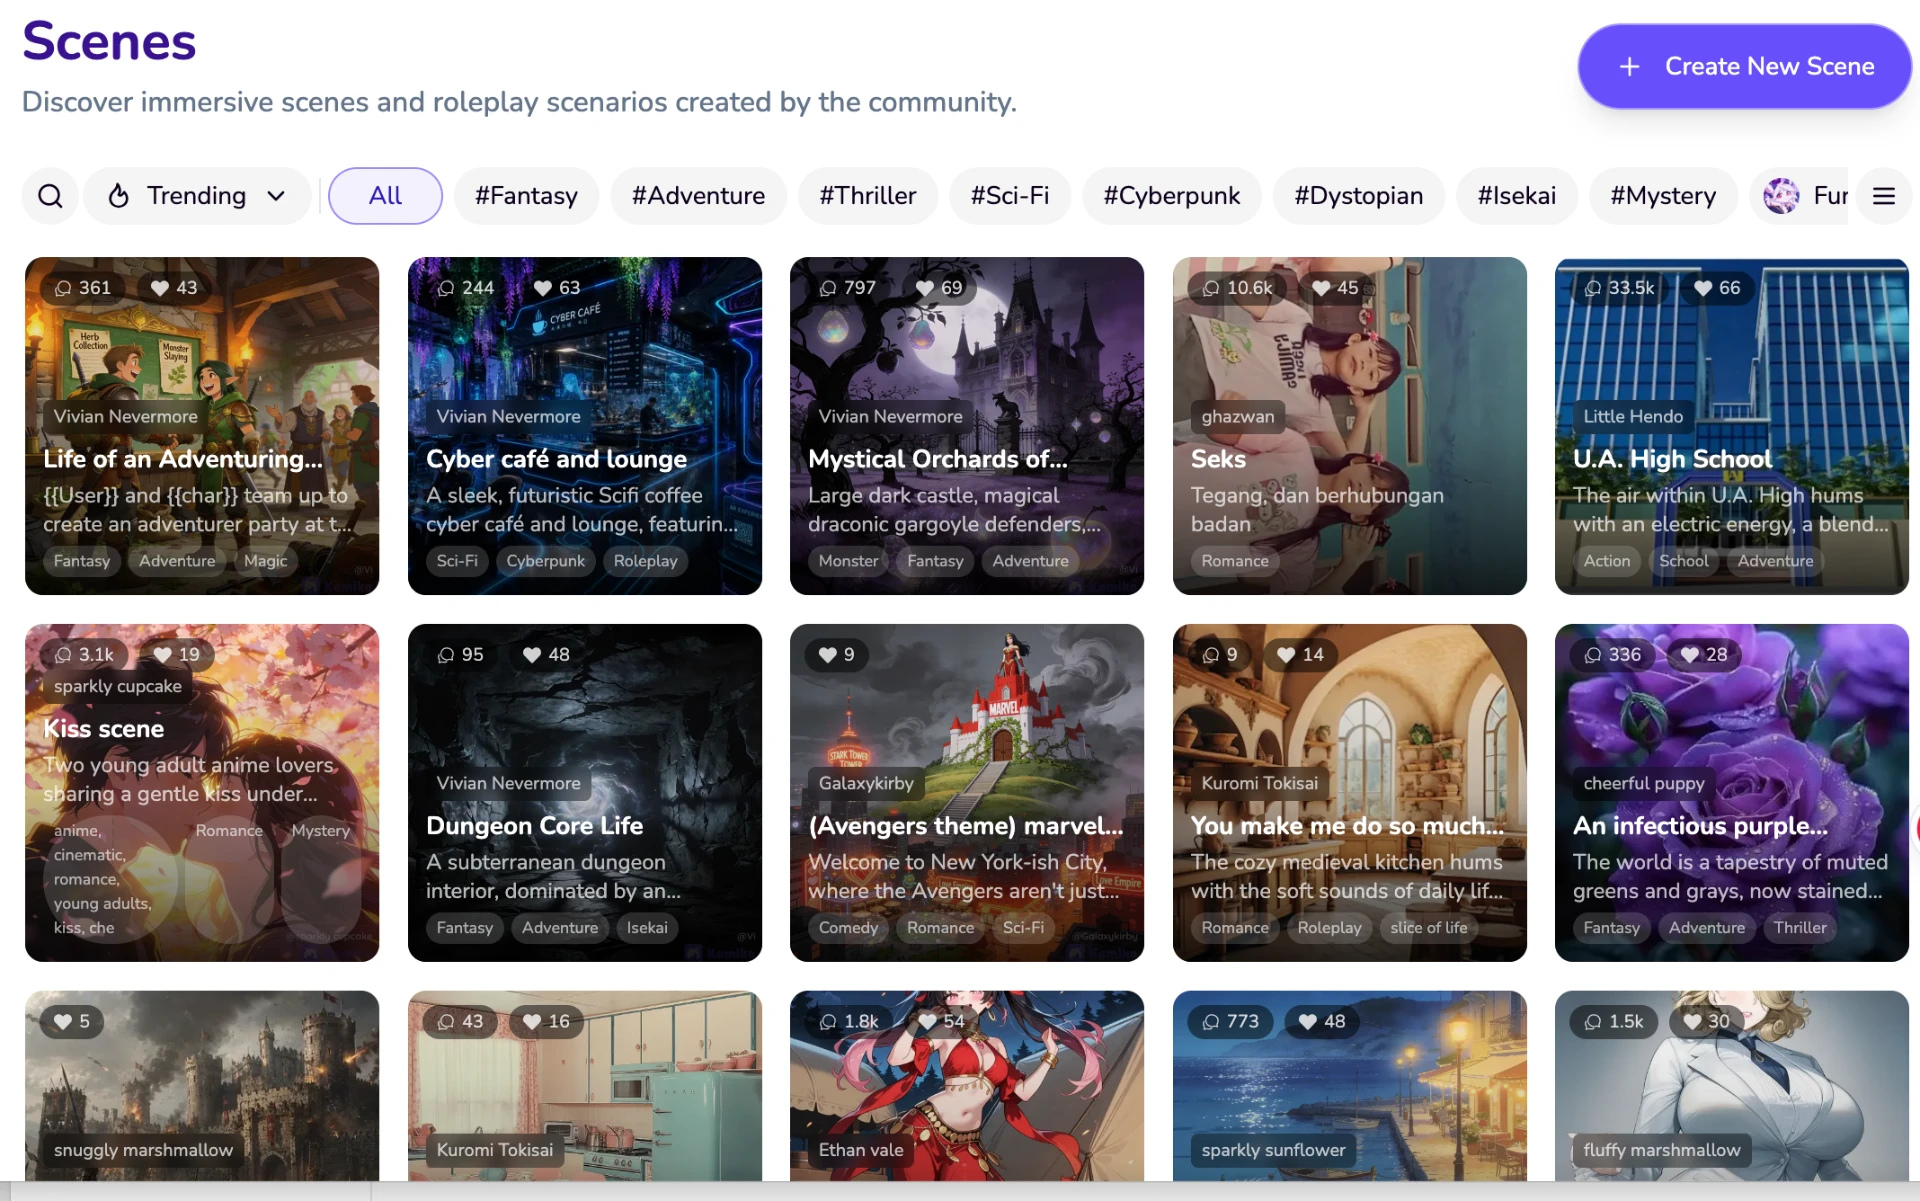Image resolution: width=1920 pixels, height=1201 pixels.
Task: Open the hamburger menu beside the tag filters
Action: 1884,196
